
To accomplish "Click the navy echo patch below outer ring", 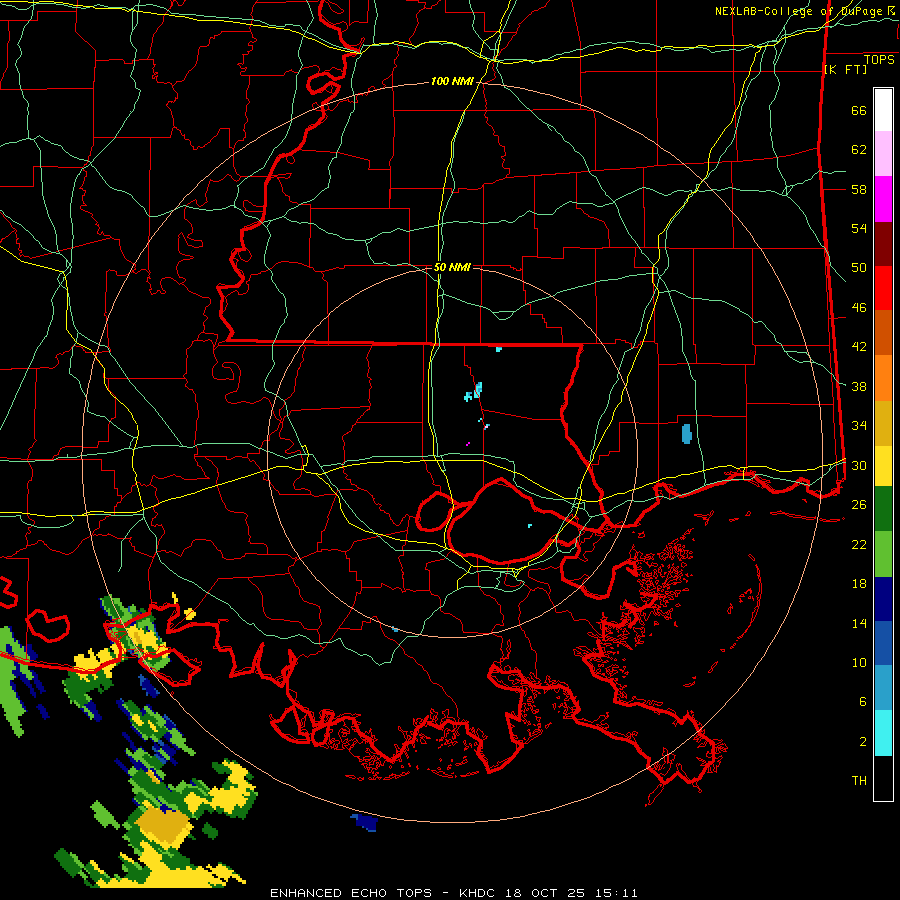I will coord(364,822).
